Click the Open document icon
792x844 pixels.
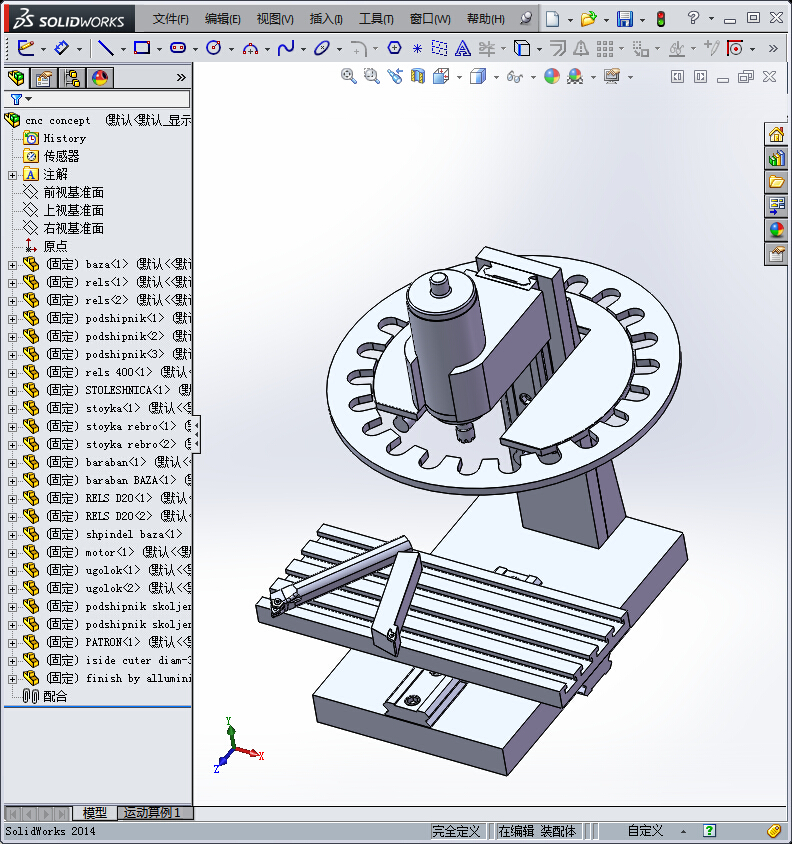coord(588,19)
